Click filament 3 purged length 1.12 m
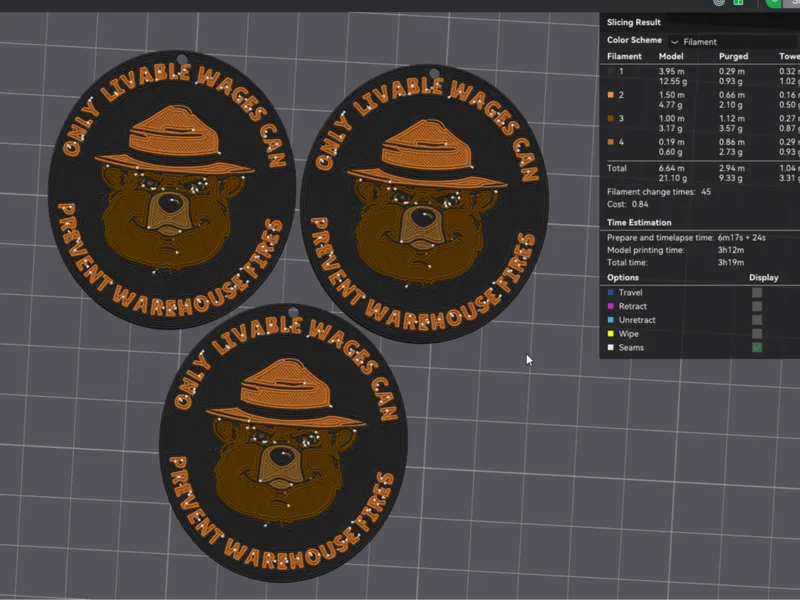 click(731, 118)
